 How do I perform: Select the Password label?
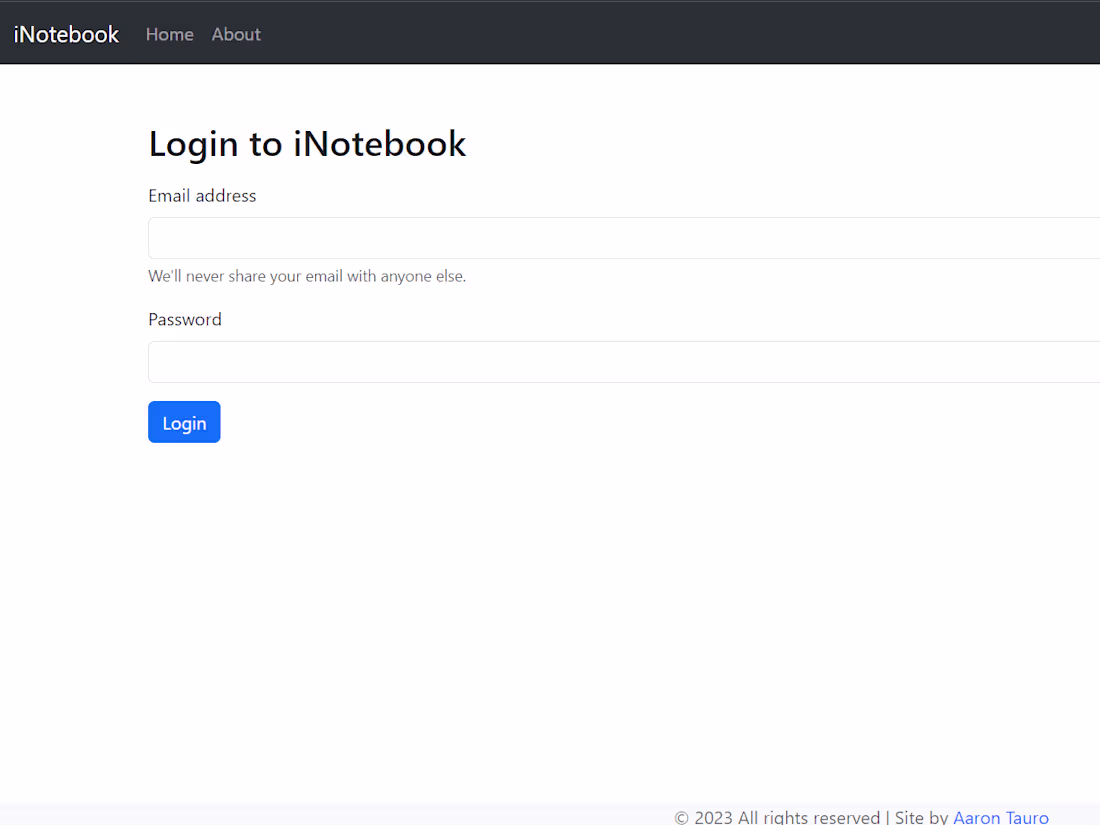185,319
